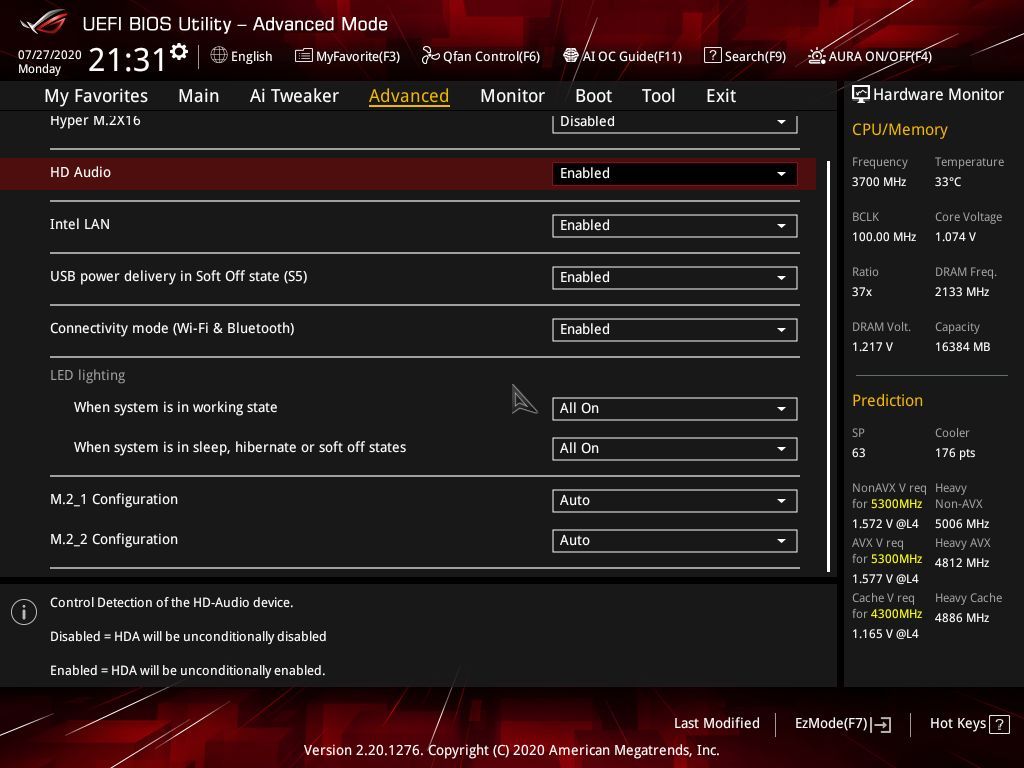Open the HD Audio Enabled dropdown
Screen dimensions: 1024x768
coord(675,174)
